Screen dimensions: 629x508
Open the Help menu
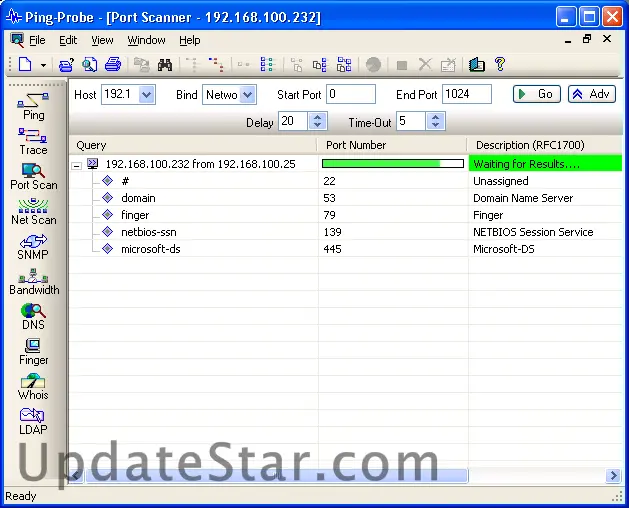(x=189, y=41)
